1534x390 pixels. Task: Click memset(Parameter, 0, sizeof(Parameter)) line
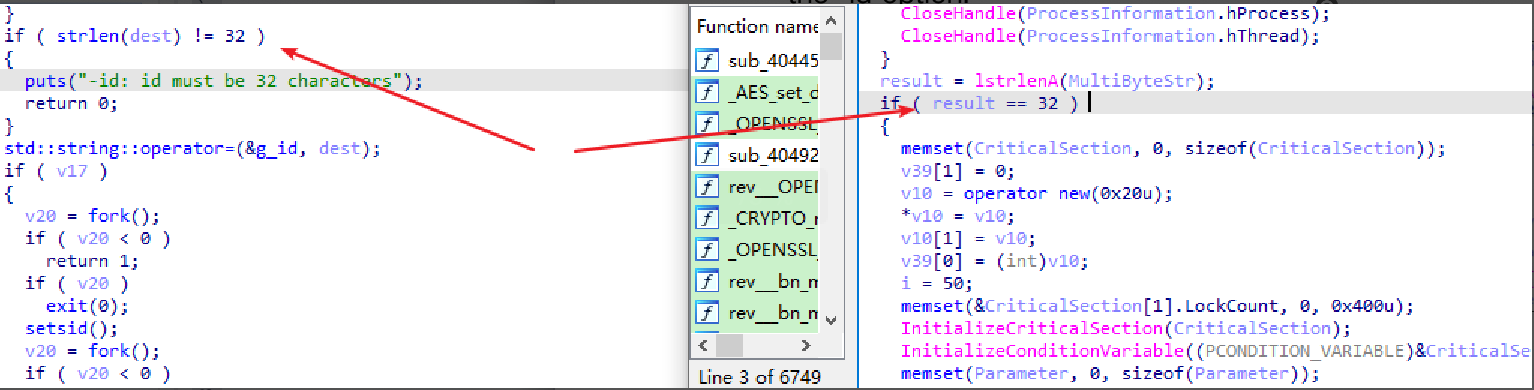(1109, 373)
